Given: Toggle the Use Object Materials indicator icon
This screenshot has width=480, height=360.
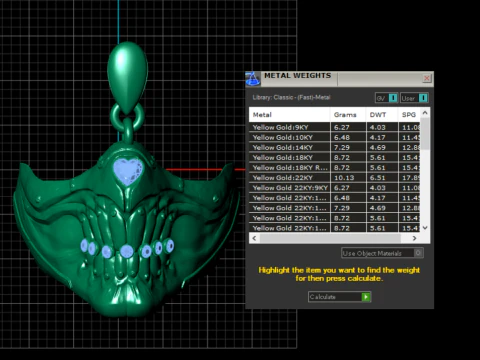Looking at the screenshot, I should tap(418, 253).
